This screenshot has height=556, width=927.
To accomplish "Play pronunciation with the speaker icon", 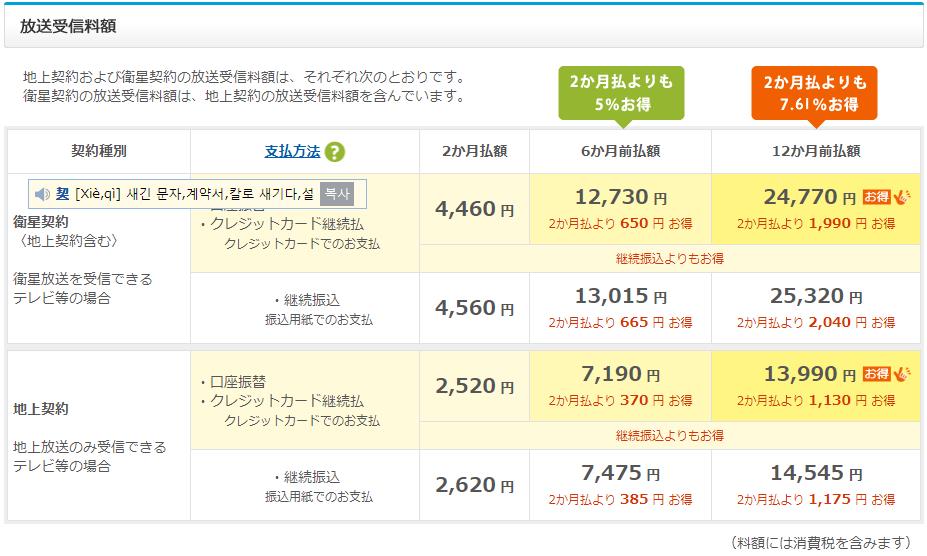I will pyautogui.click(x=42, y=194).
